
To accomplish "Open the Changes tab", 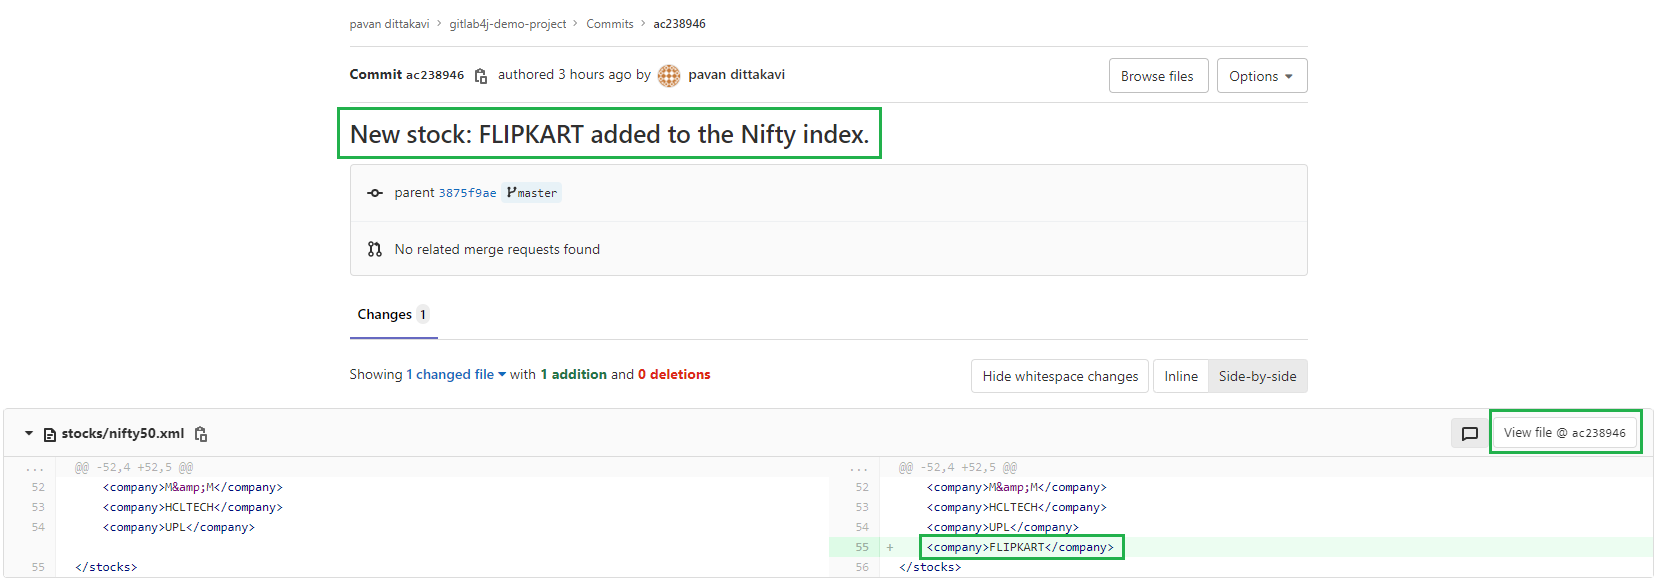I will (393, 314).
